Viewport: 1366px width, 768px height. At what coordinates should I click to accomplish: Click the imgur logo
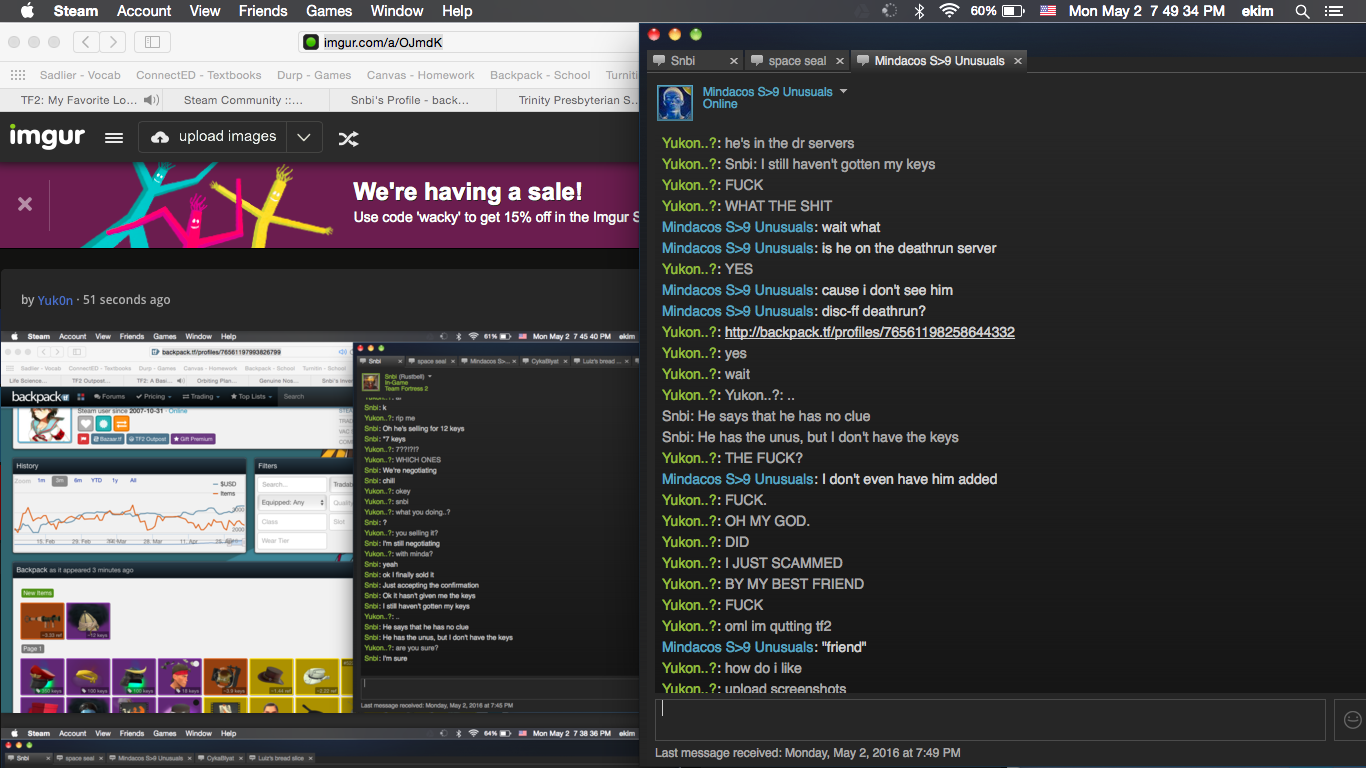(47, 137)
